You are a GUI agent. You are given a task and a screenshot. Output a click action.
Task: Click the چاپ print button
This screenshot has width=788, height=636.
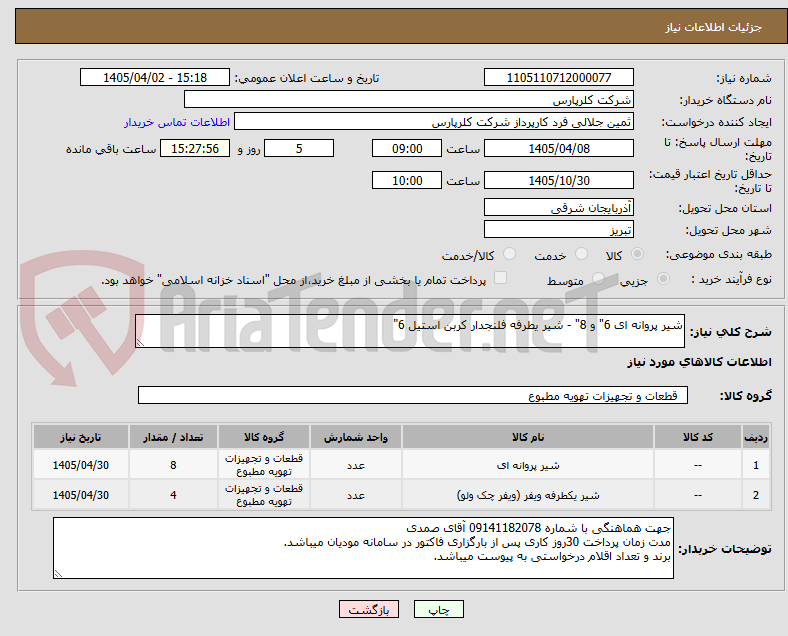tap(439, 609)
